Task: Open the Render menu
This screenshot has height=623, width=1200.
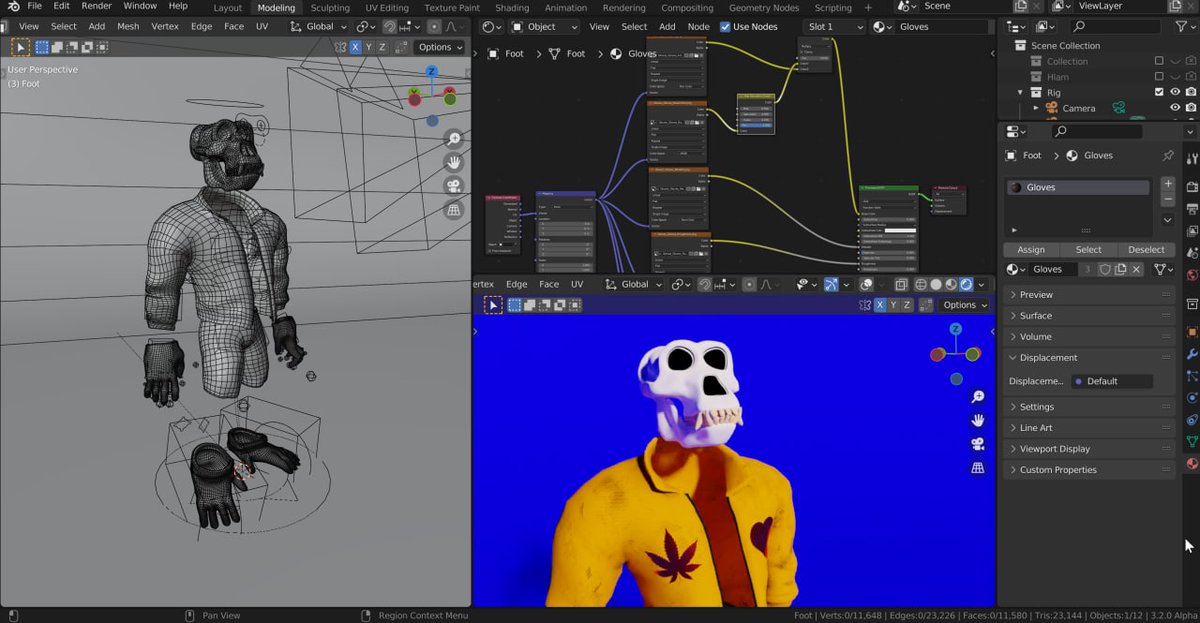Action: pos(96,6)
